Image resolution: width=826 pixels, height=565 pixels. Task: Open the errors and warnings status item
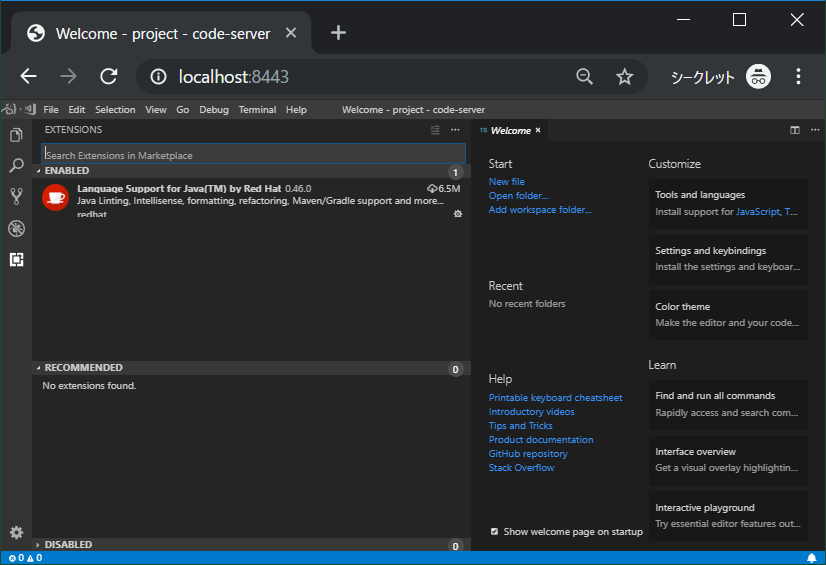25,558
